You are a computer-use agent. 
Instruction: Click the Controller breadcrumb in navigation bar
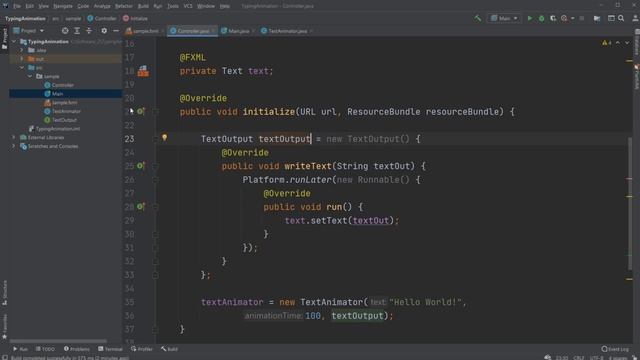tap(102, 18)
